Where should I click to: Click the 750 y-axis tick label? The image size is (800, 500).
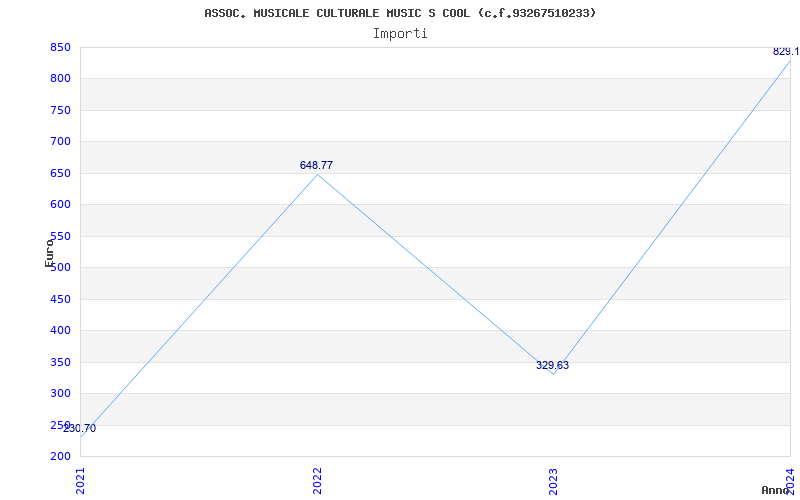point(60,110)
